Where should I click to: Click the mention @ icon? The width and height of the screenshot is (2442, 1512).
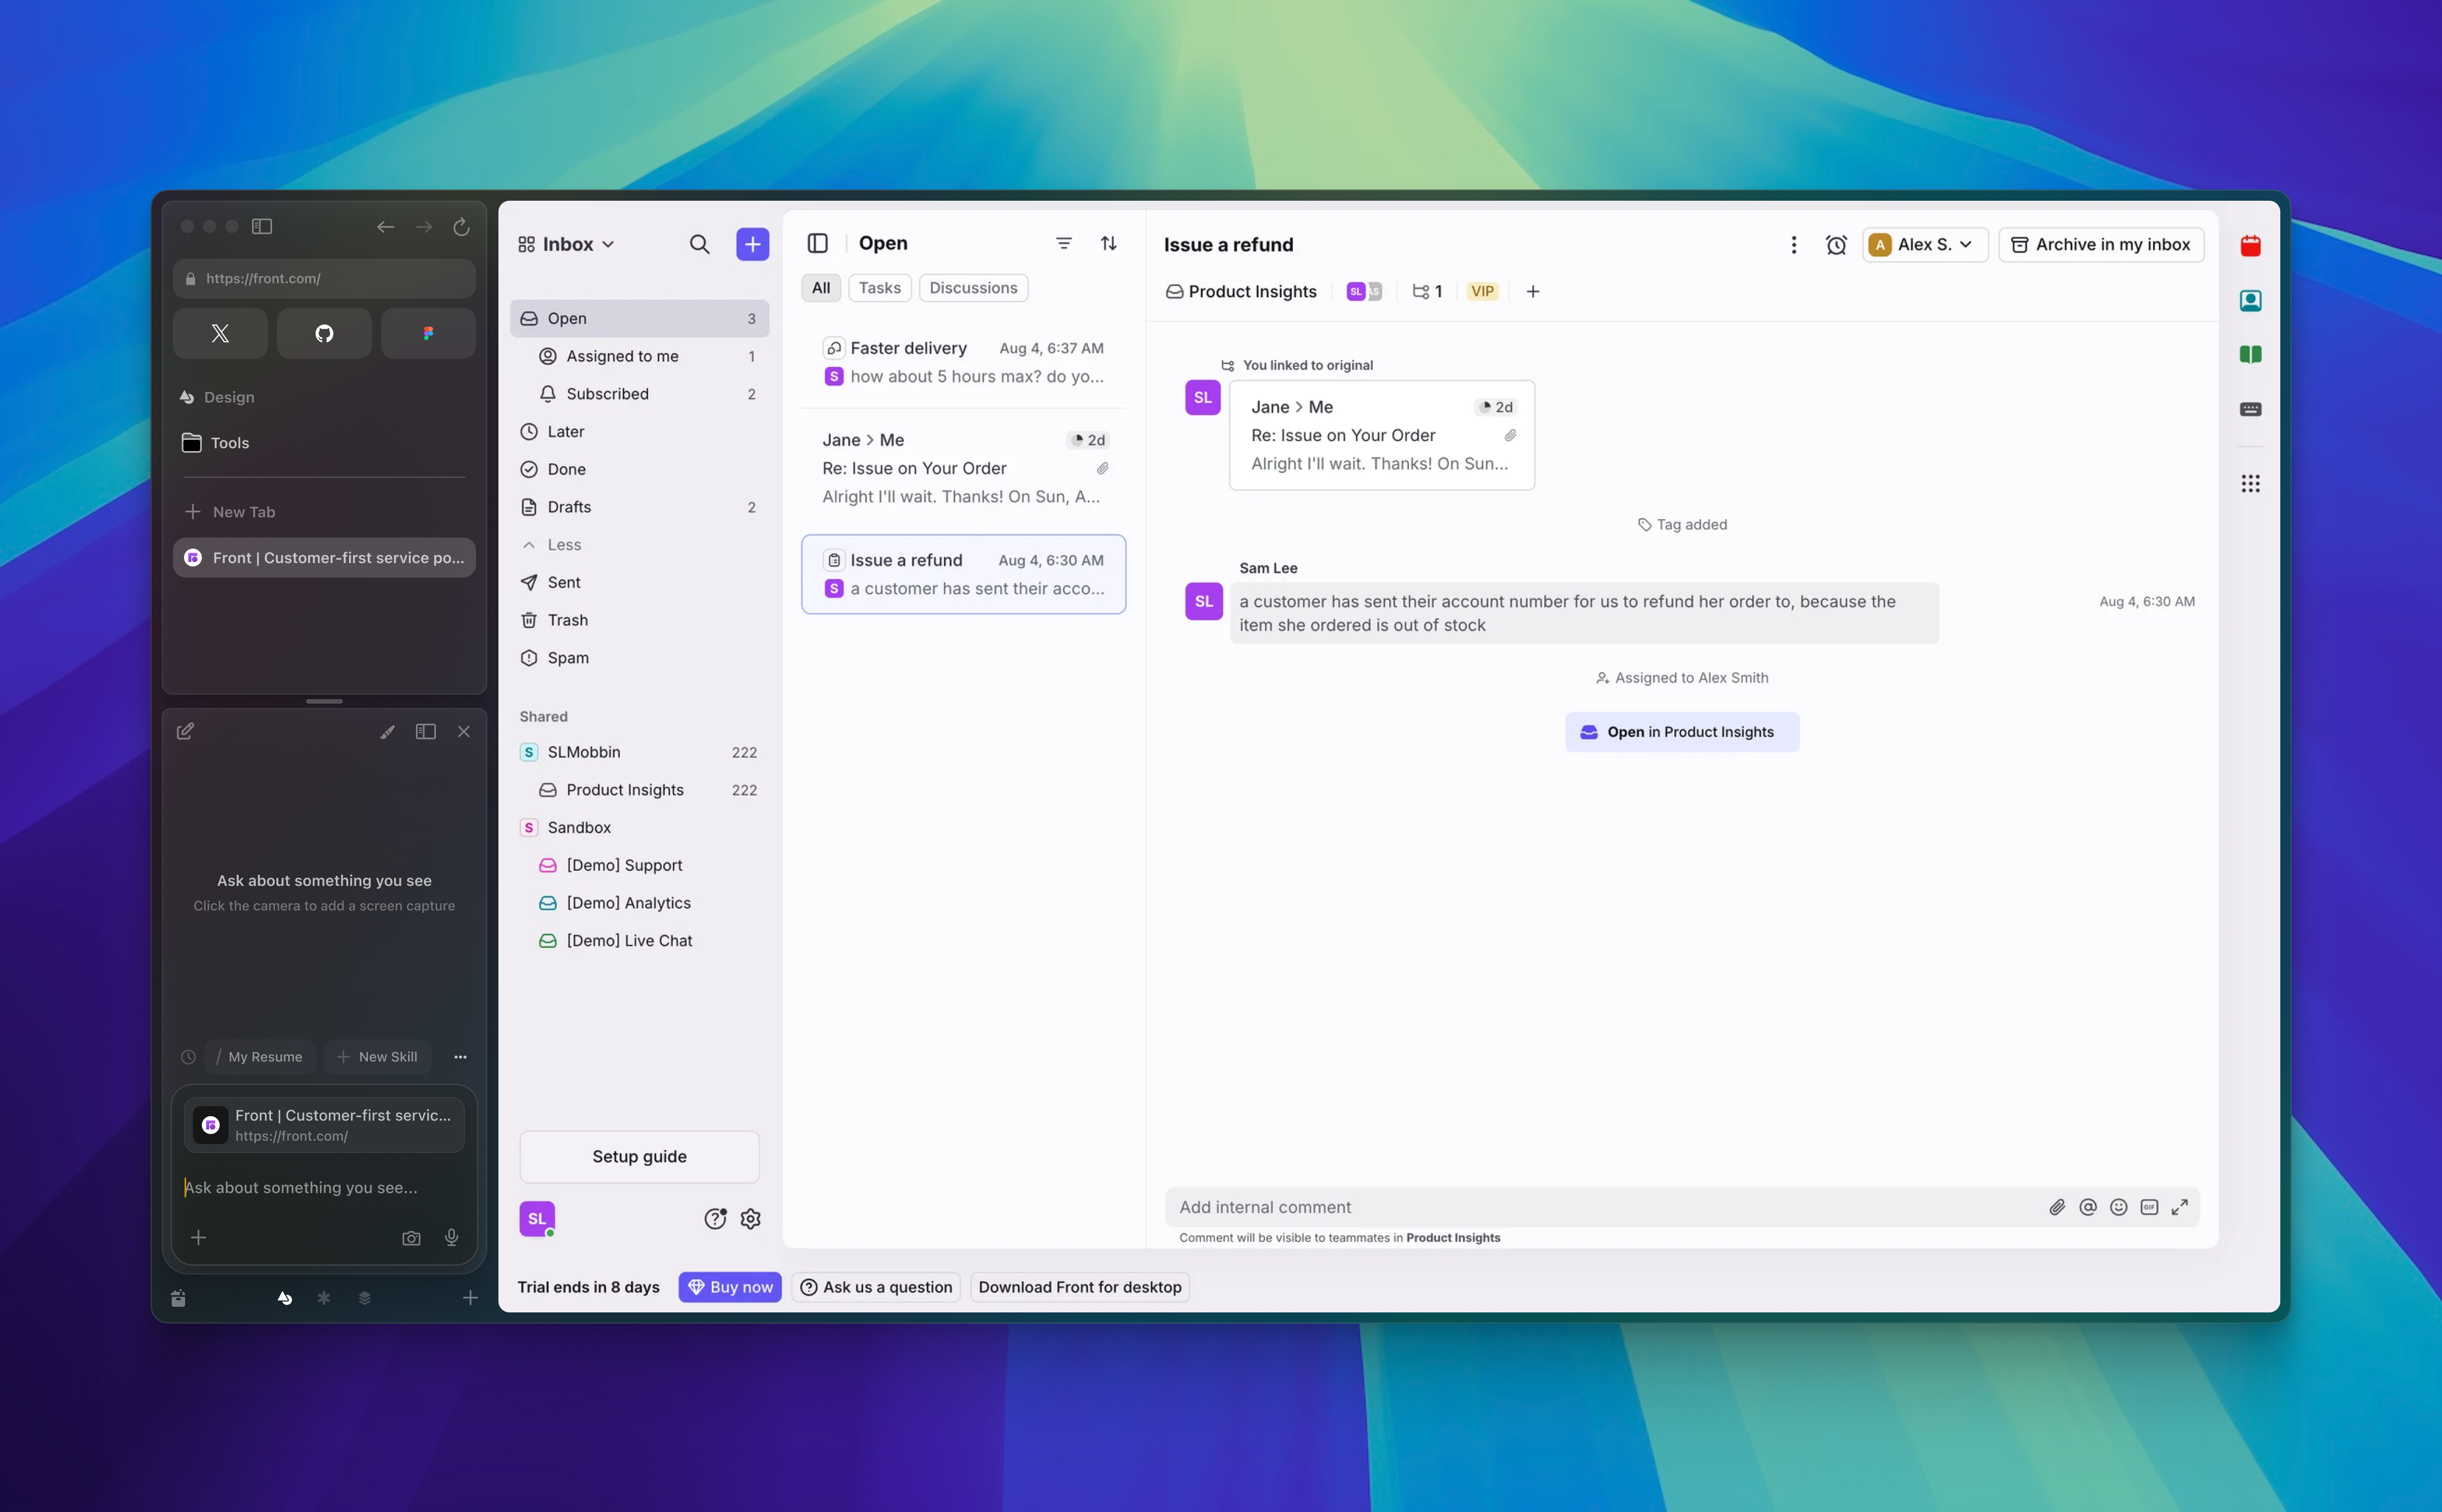coord(2088,1207)
